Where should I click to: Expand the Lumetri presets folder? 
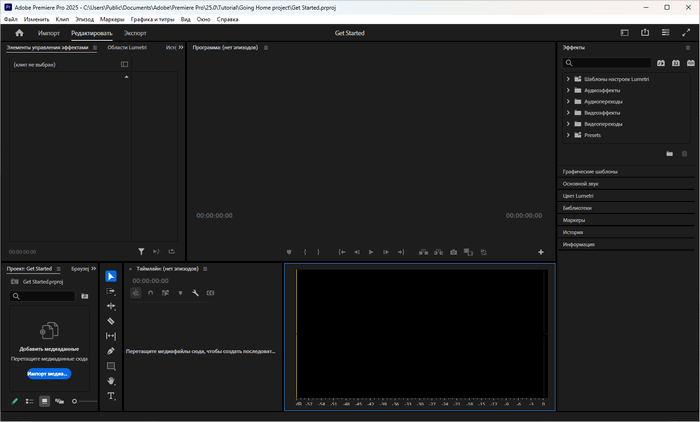point(568,79)
